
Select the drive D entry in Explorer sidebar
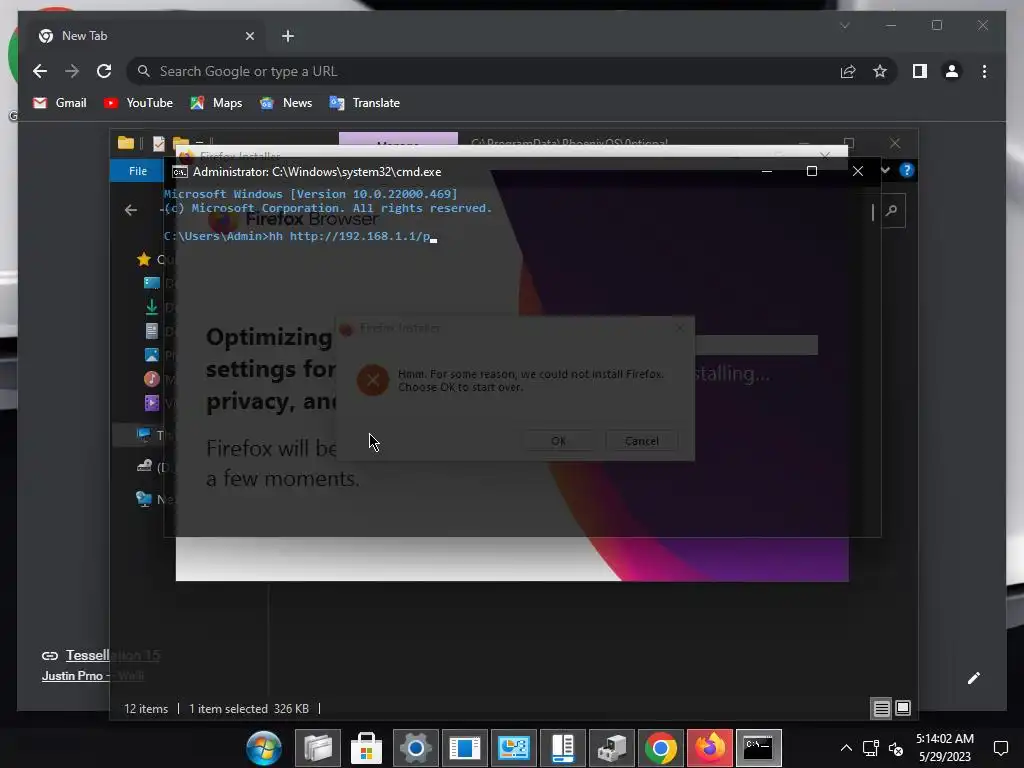[145, 466]
